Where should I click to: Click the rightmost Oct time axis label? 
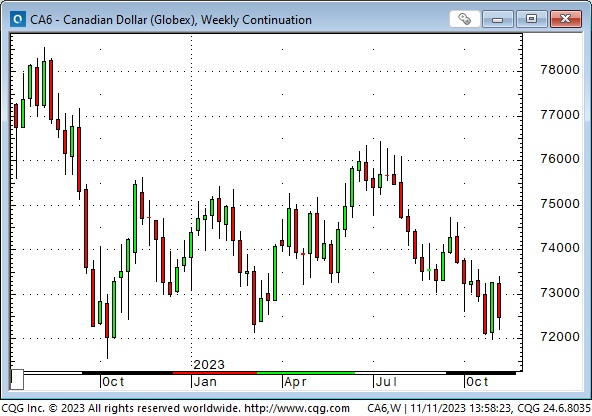tap(477, 382)
